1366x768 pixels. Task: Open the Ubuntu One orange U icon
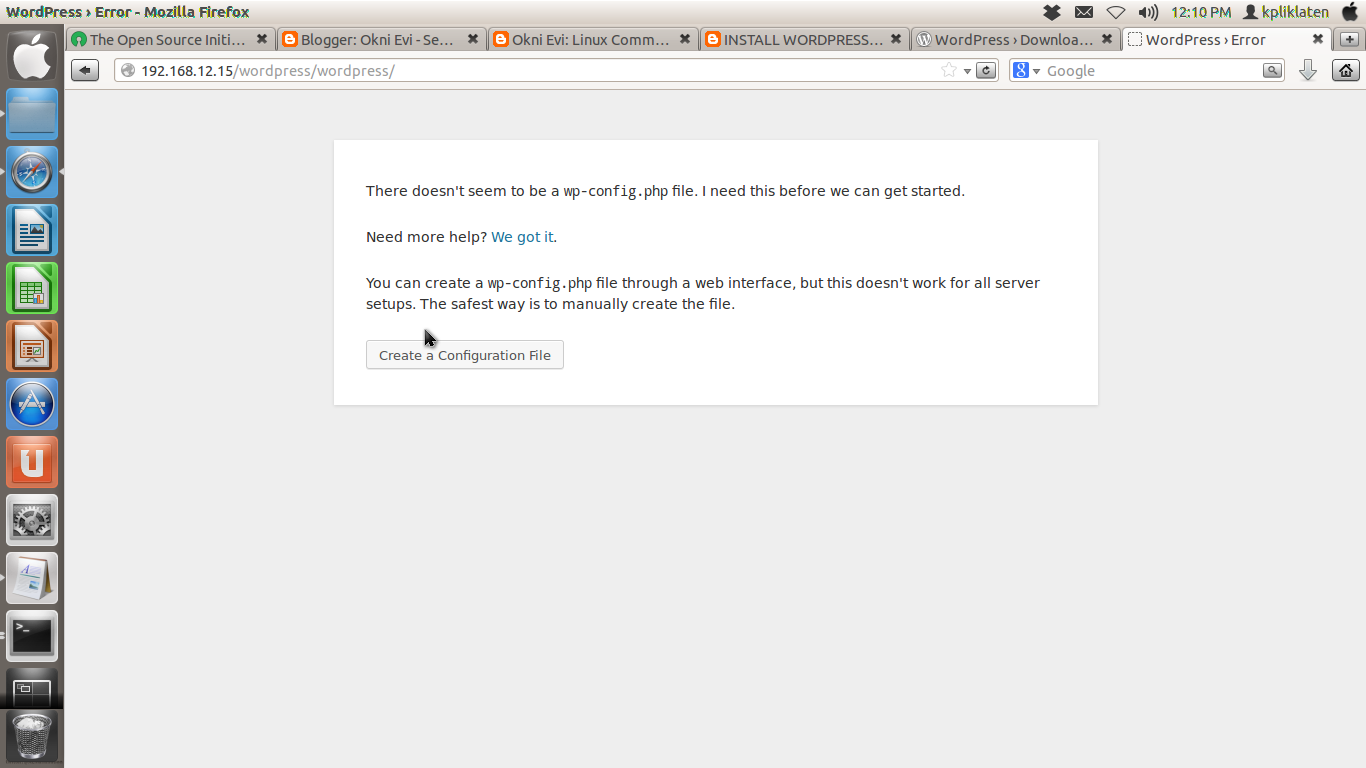pos(33,462)
